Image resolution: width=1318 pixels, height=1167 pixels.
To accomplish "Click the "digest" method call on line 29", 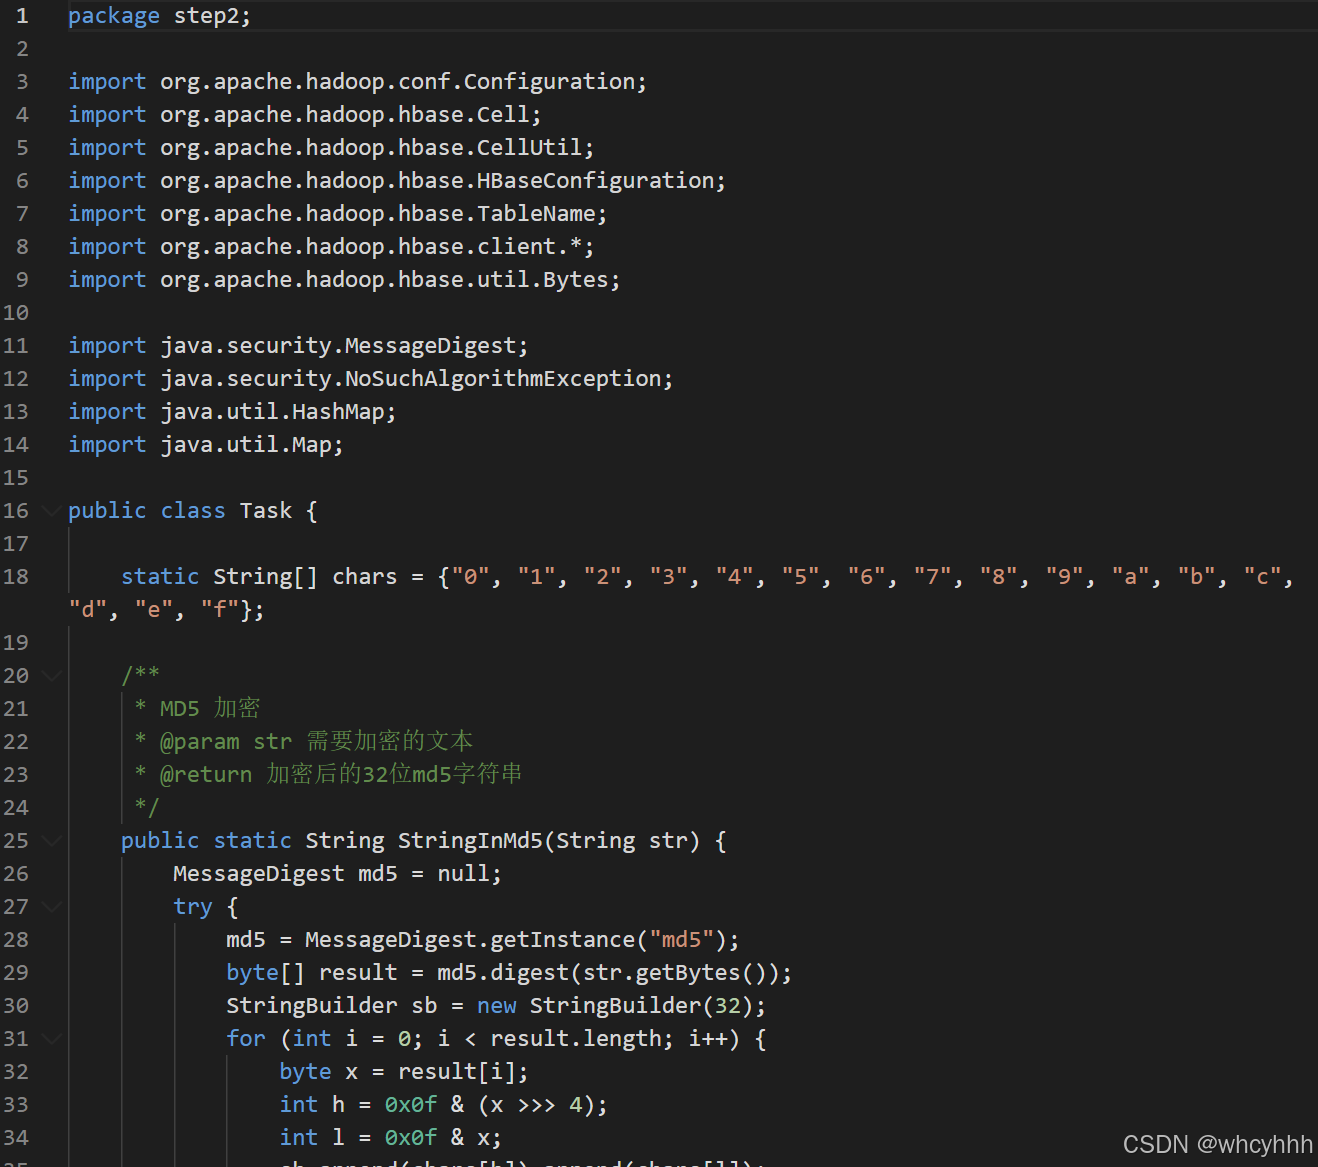I will coord(529,973).
